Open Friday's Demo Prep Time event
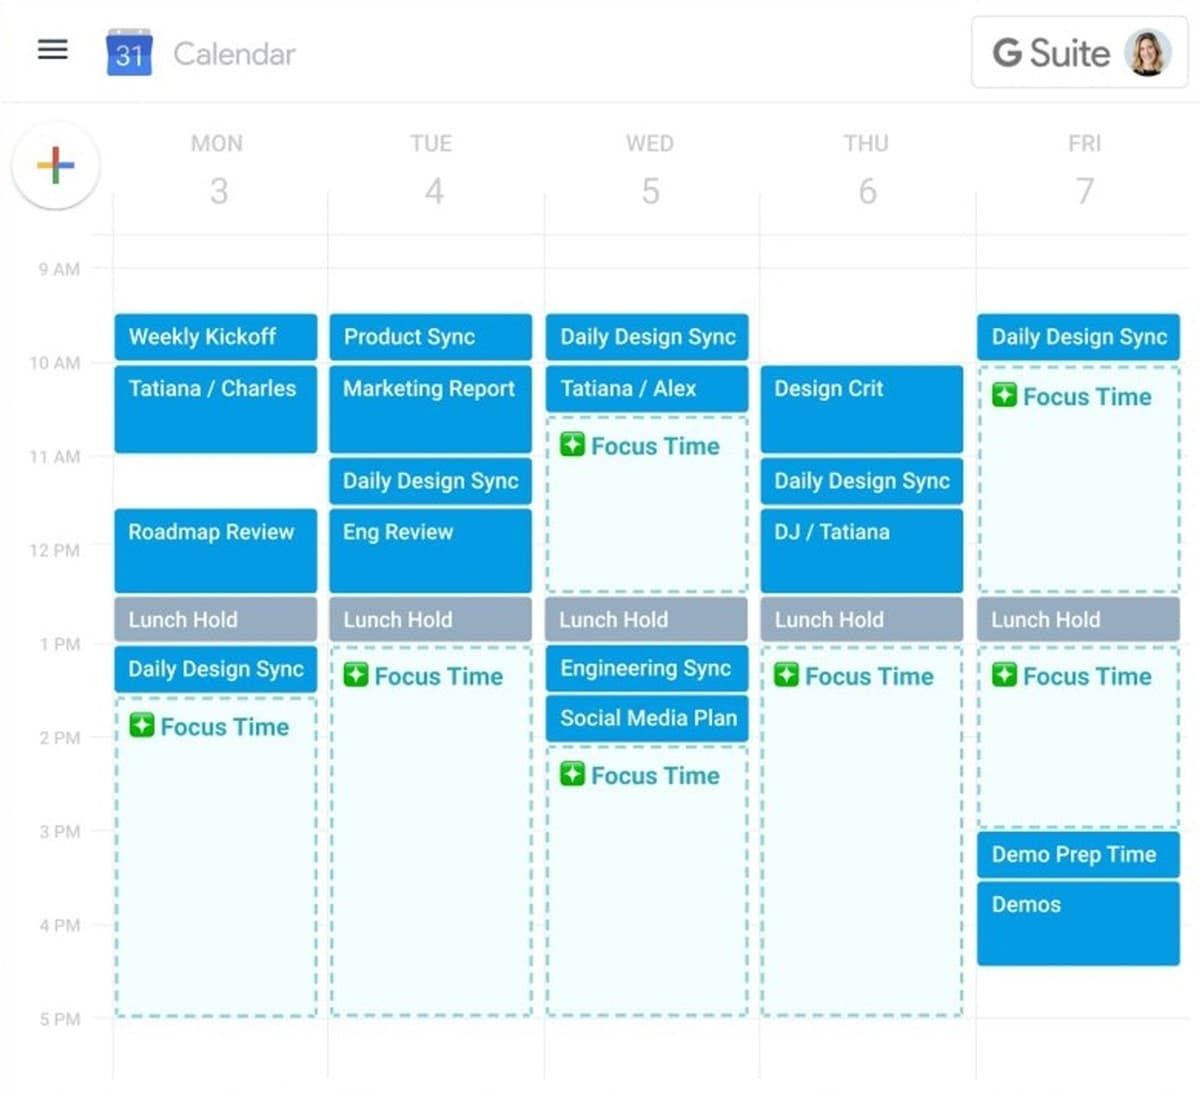Viewport: 1200px width, 1096px height. (x=1078, y=855)
